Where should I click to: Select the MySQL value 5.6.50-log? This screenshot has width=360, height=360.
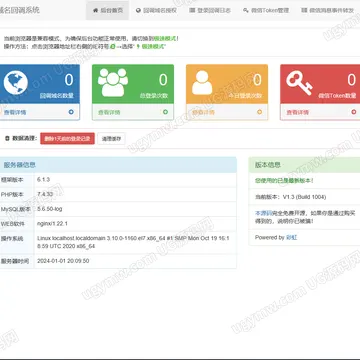point(50,209)
